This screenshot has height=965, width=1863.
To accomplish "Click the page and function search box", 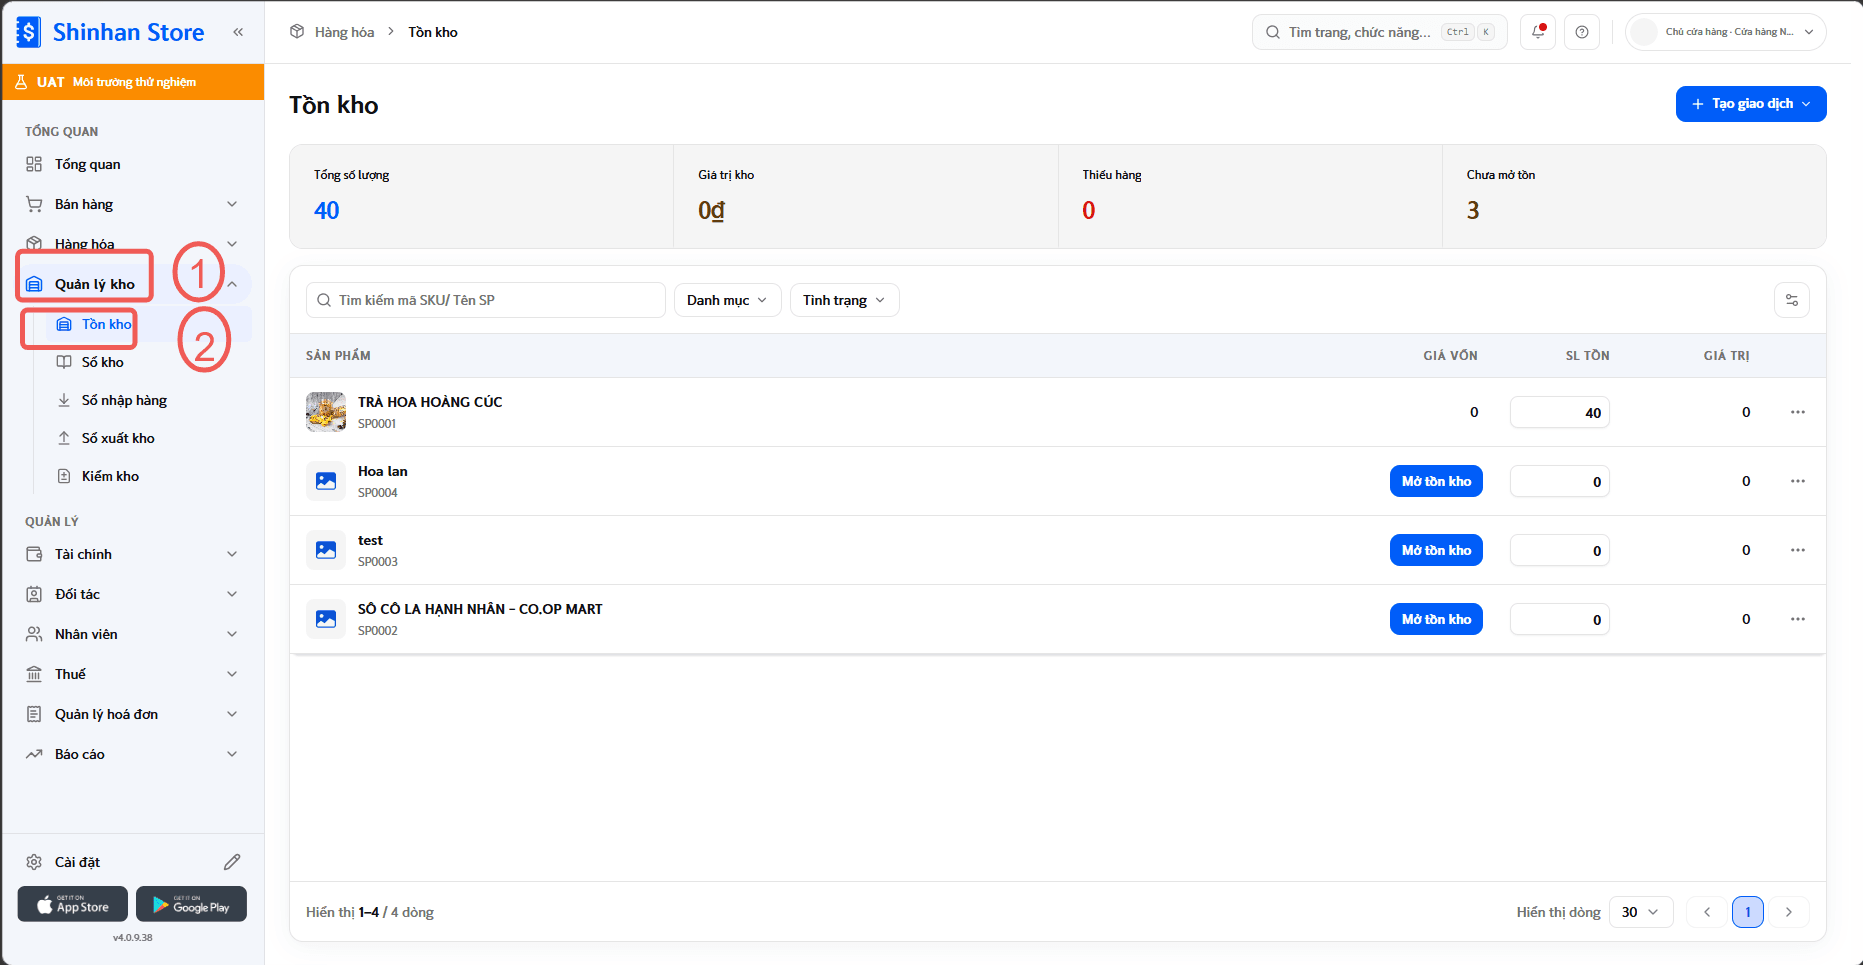I will [x=1380, y=32].
